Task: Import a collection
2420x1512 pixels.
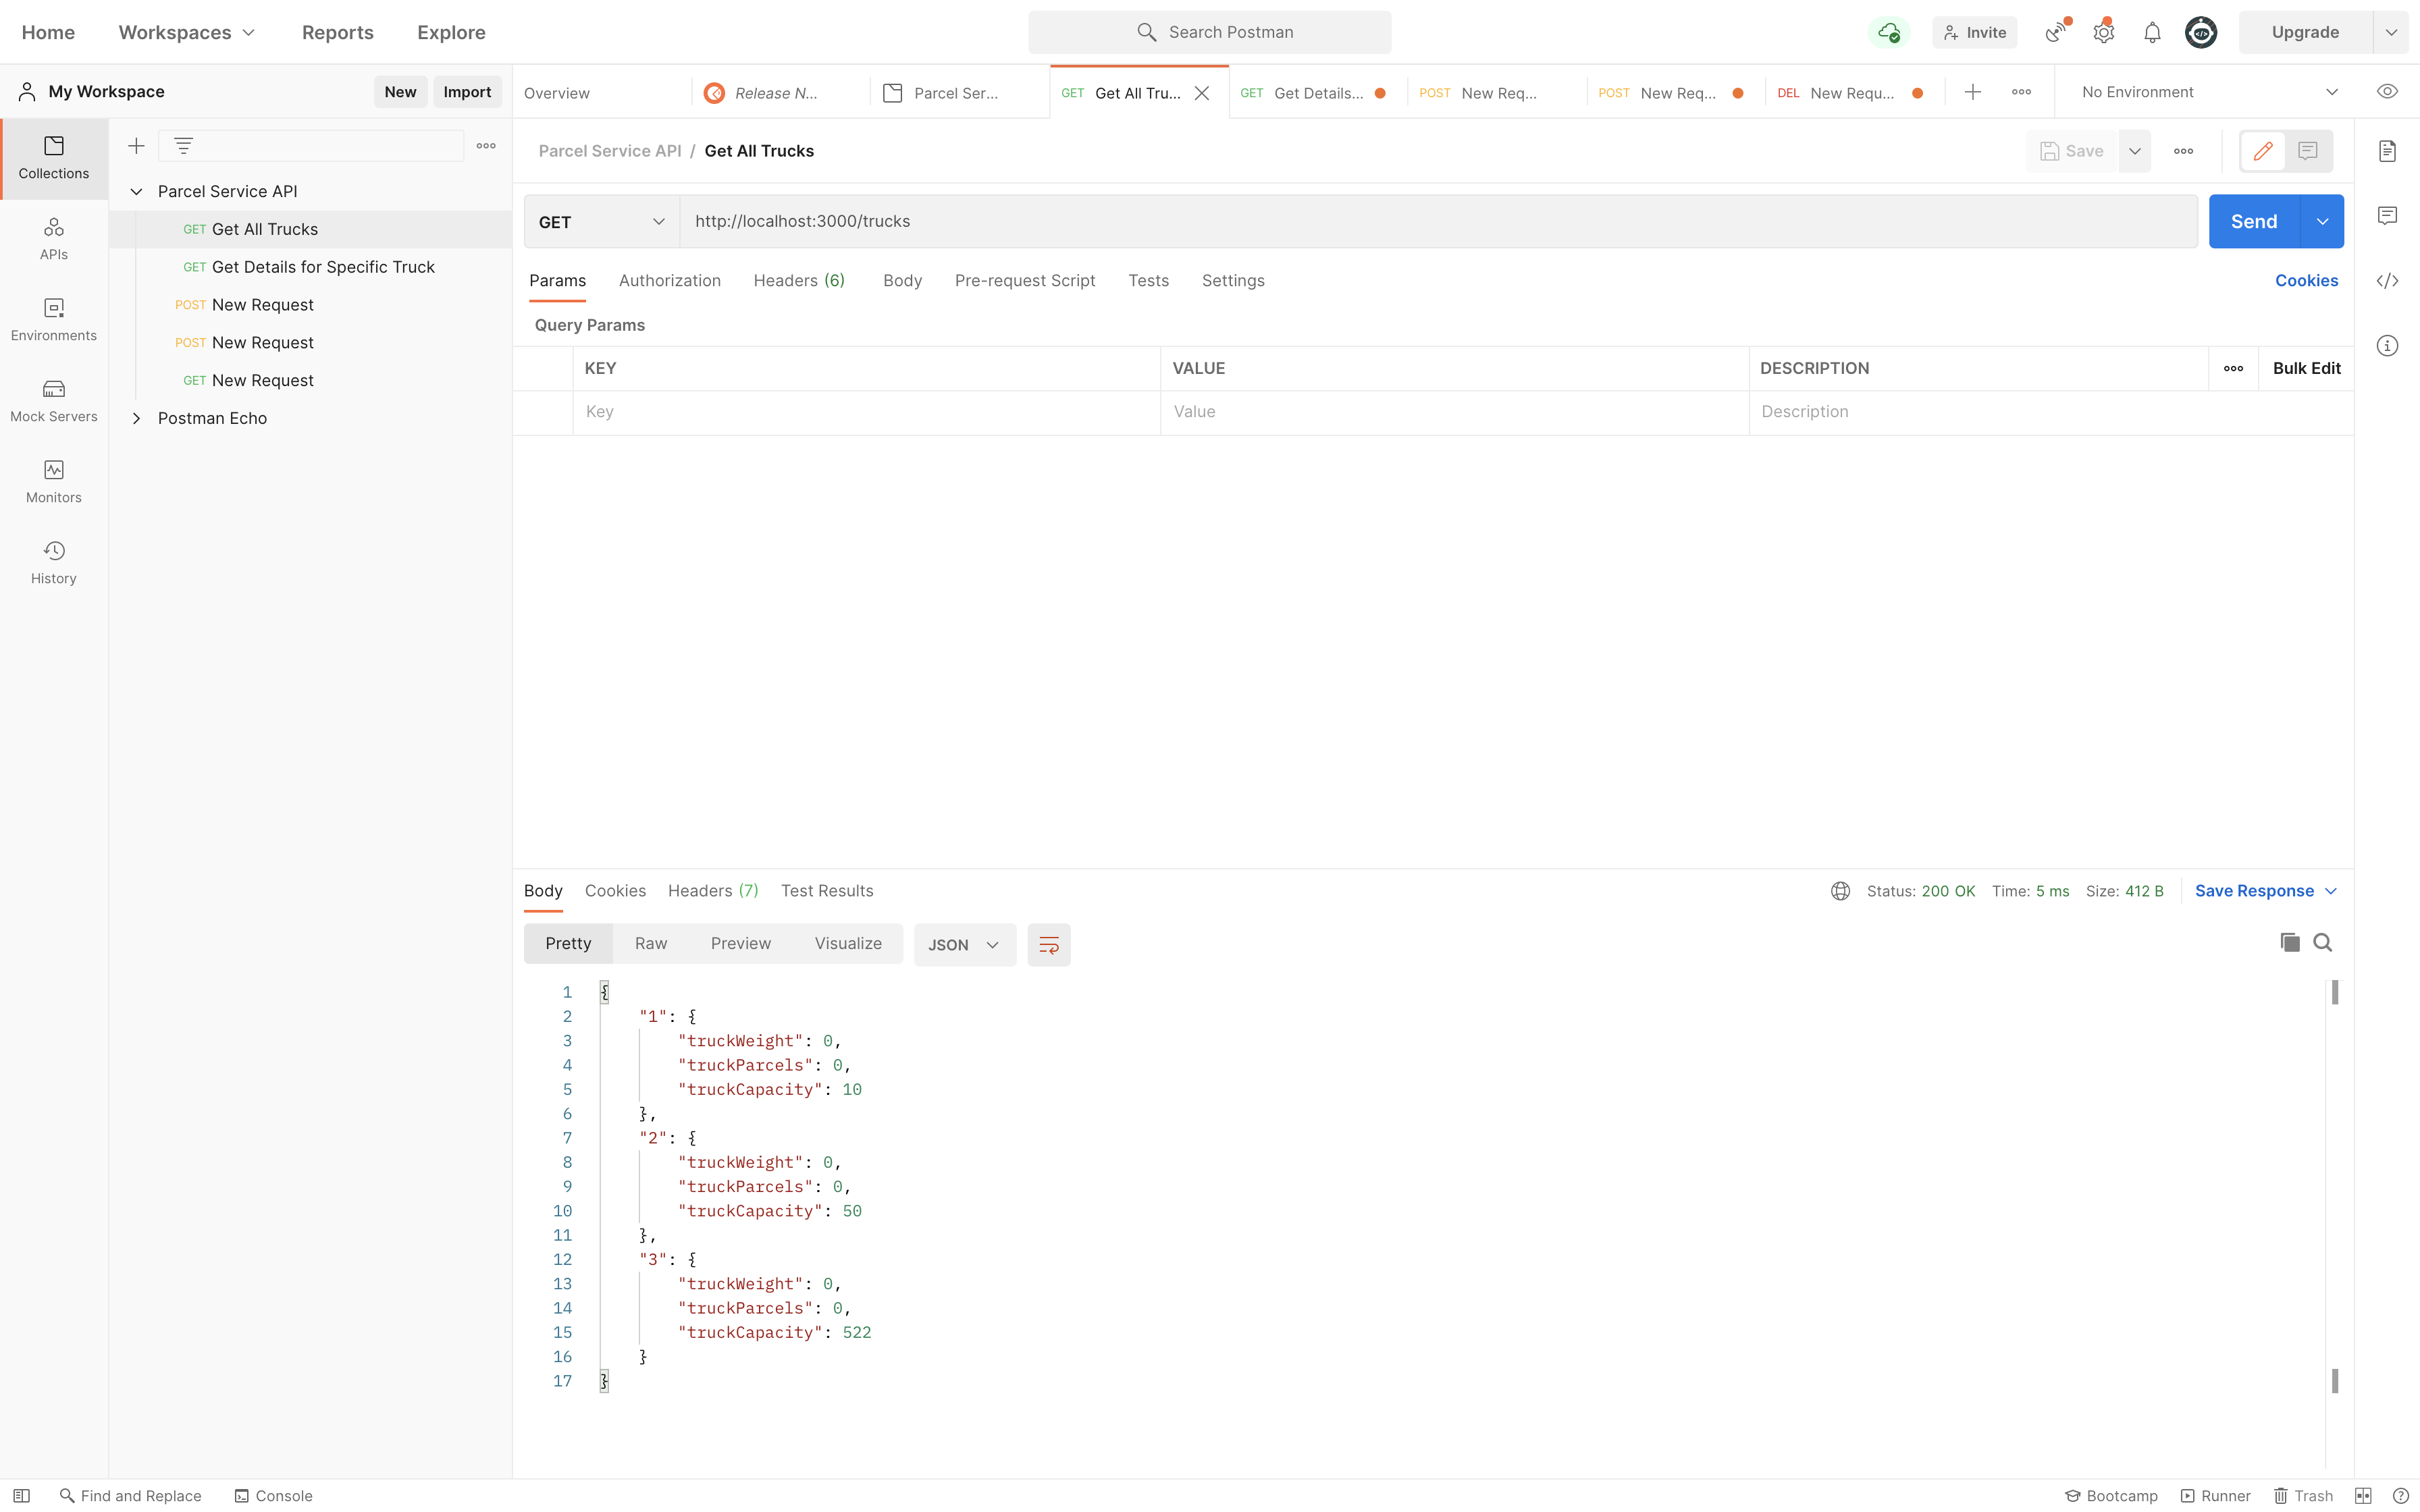Action: pyautogui.click(x=467, y=91)
